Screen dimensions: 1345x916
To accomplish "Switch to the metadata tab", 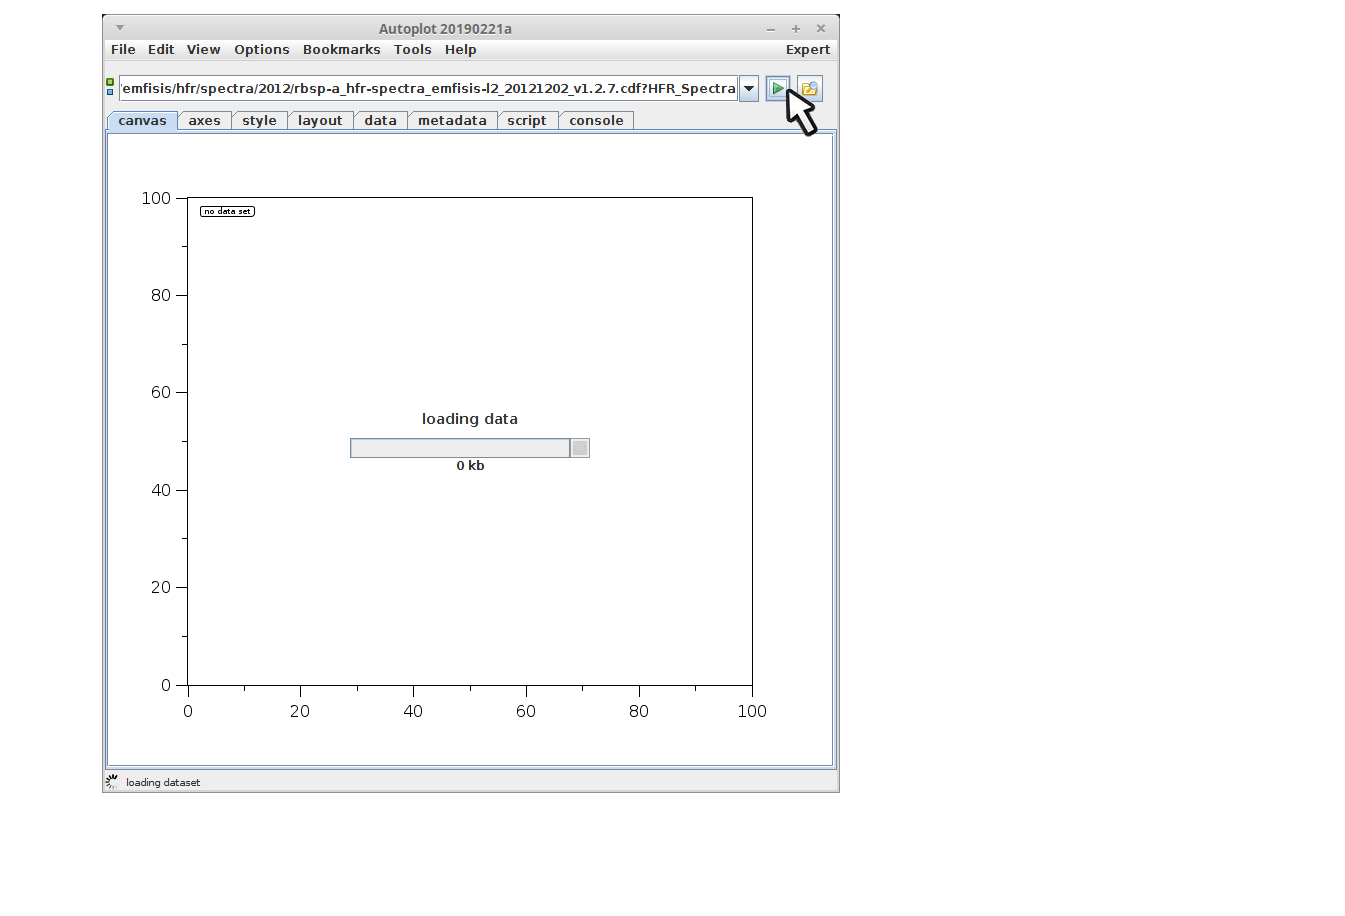I will point(452,121).
